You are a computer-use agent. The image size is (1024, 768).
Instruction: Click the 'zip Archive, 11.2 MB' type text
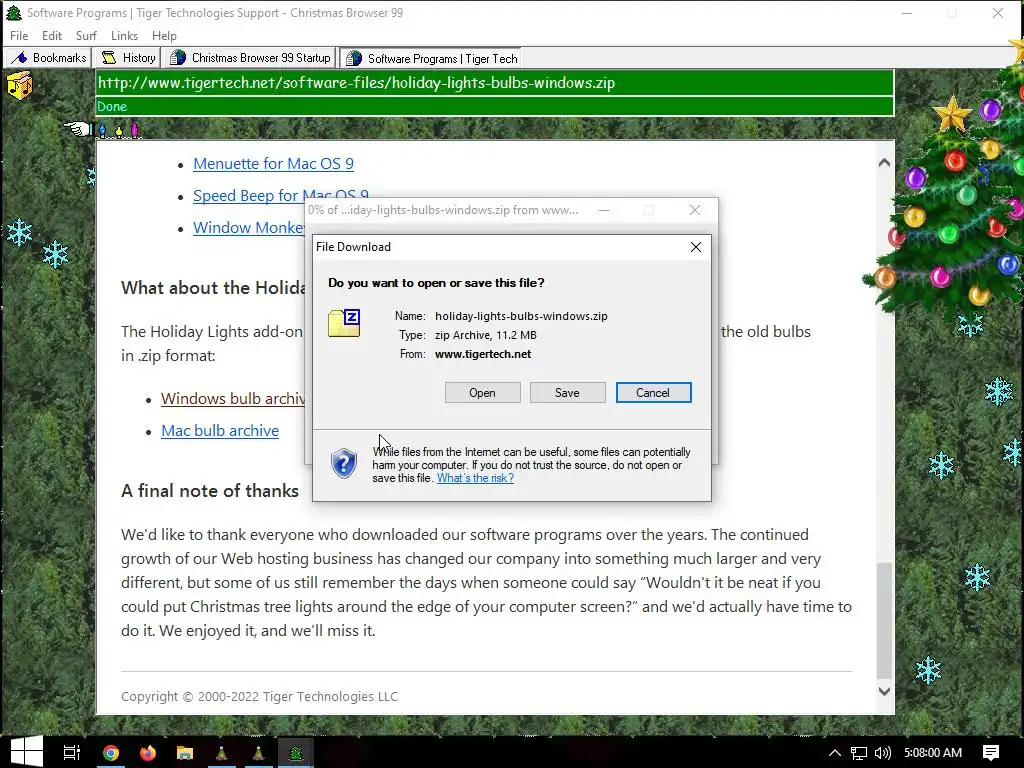(486, 335)
